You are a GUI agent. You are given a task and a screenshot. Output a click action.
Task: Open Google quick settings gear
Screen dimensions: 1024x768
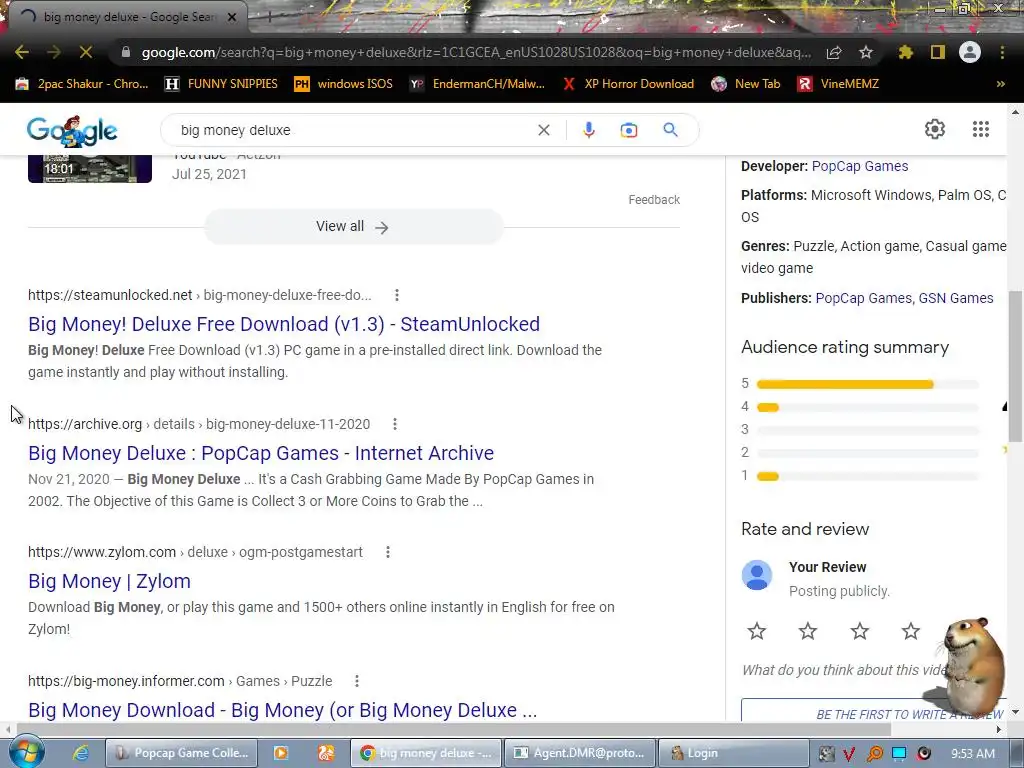pyautogui.click(x=935, y=129)
